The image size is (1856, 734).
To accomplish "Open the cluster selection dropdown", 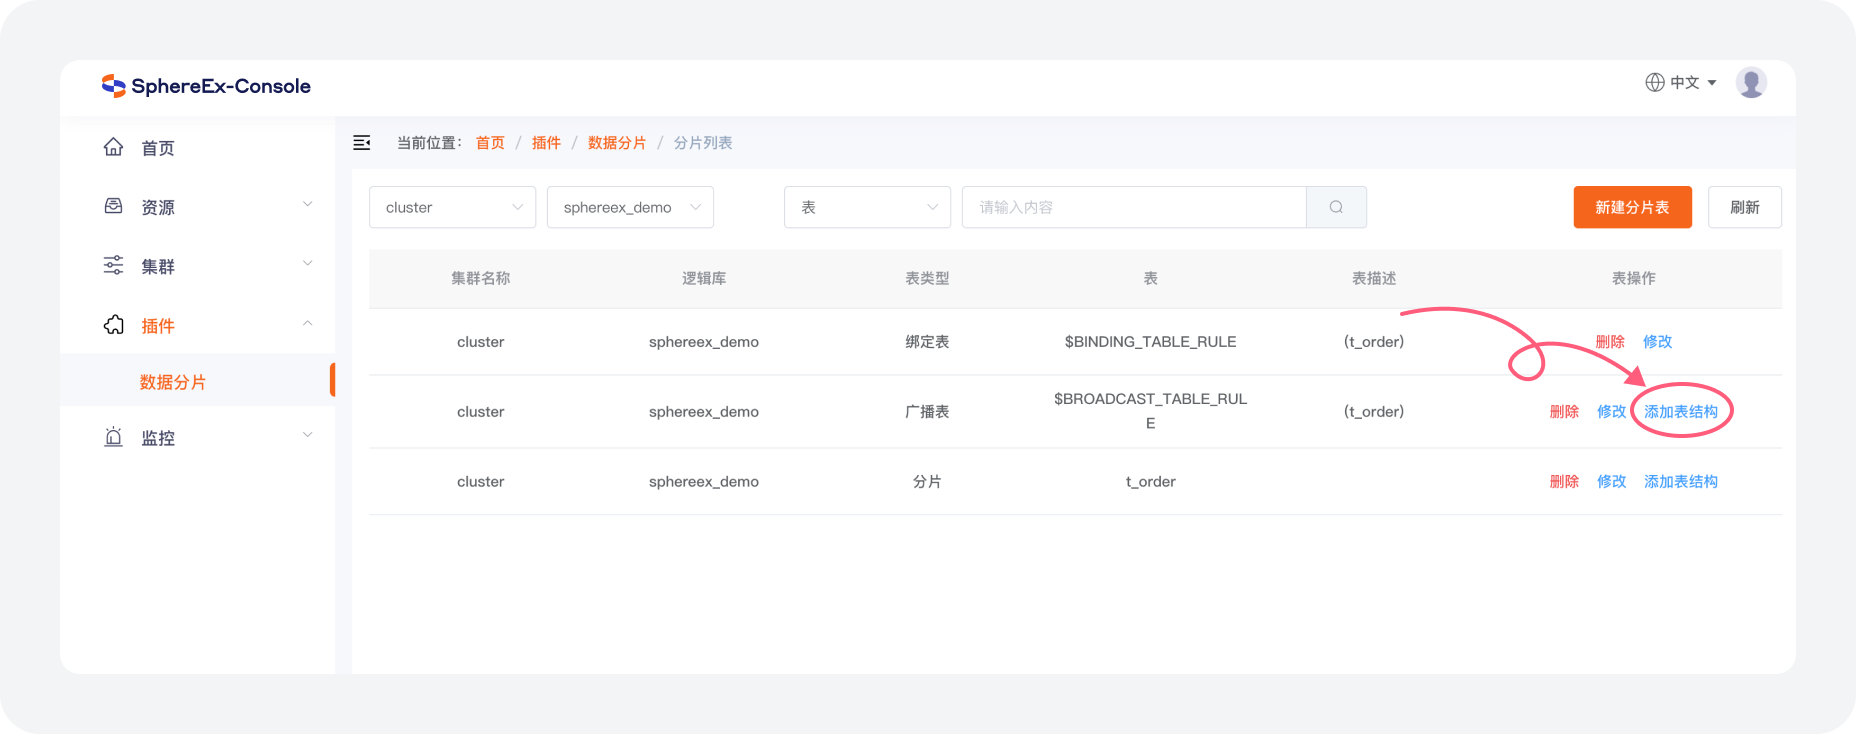I will (452, 207).
